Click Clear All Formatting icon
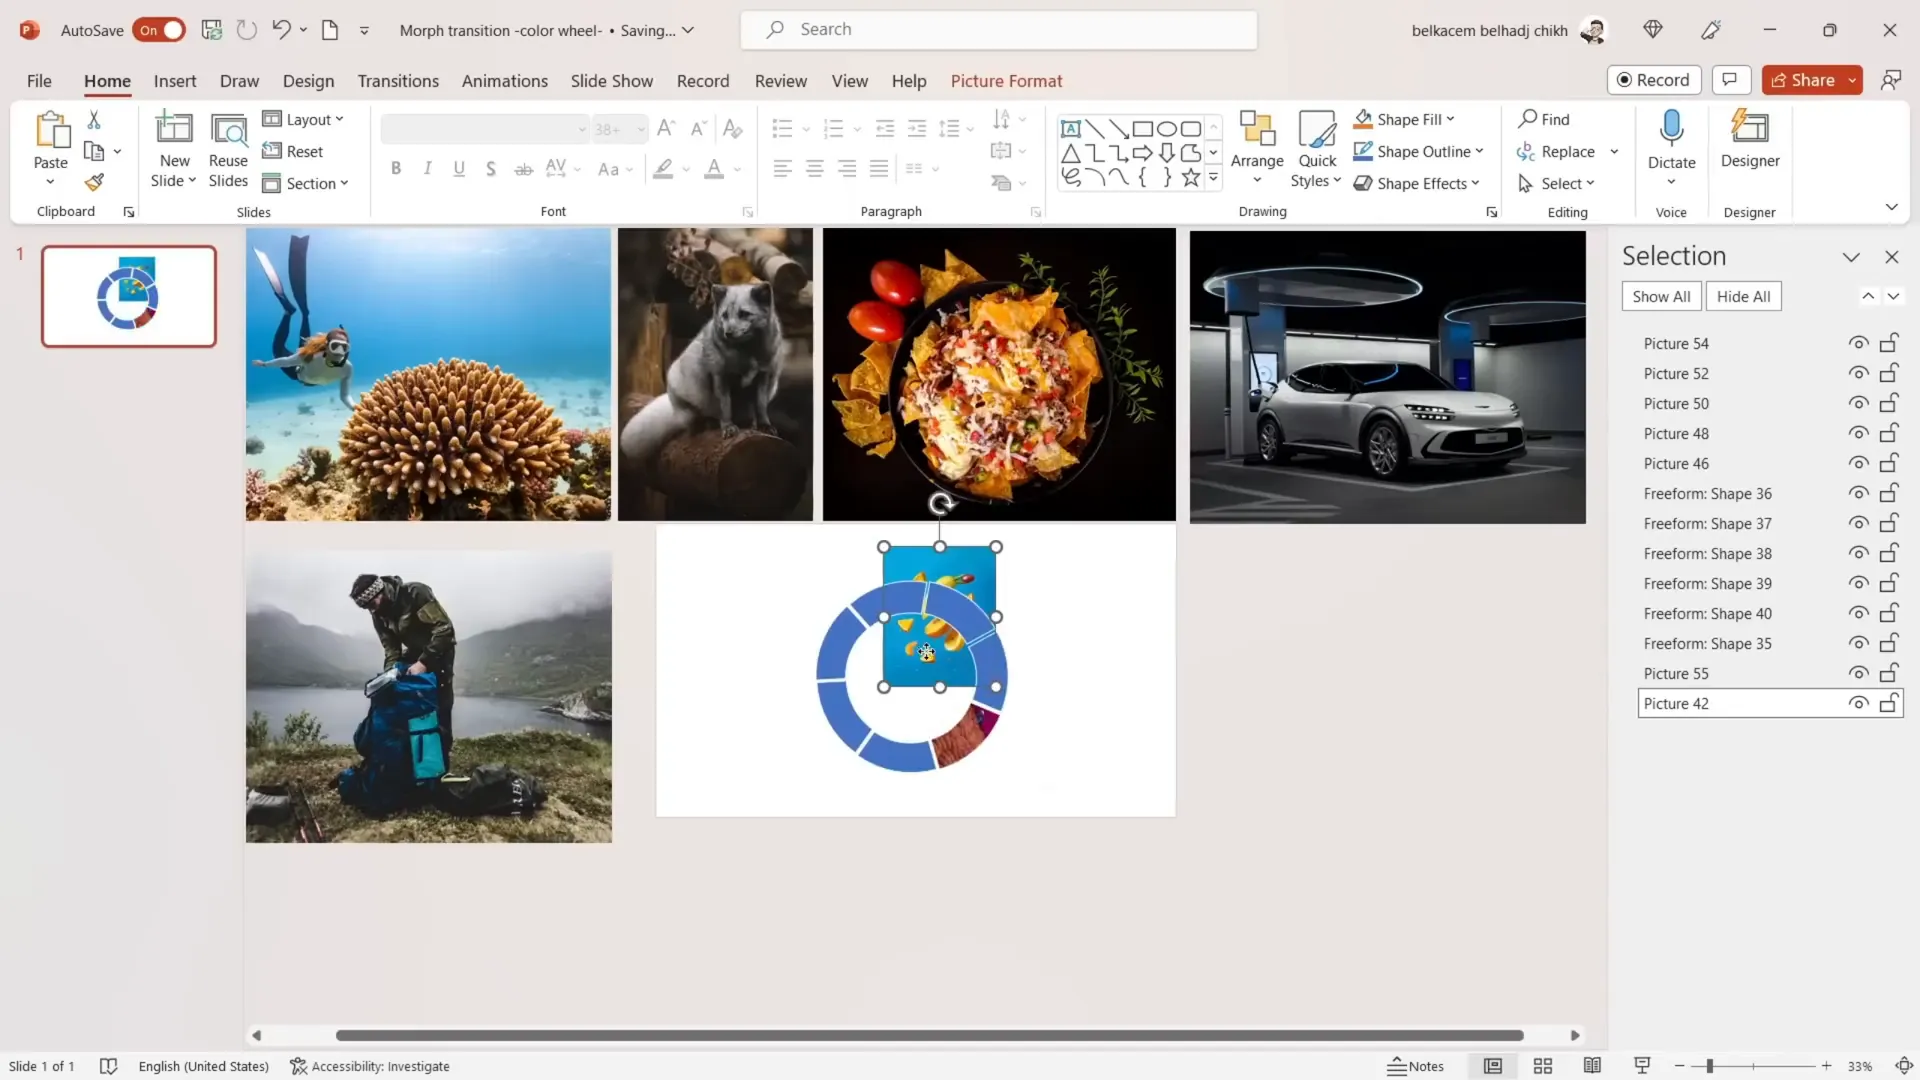Image resolution: width=1920 pixels, height=1080 pixels. [732, 128]
